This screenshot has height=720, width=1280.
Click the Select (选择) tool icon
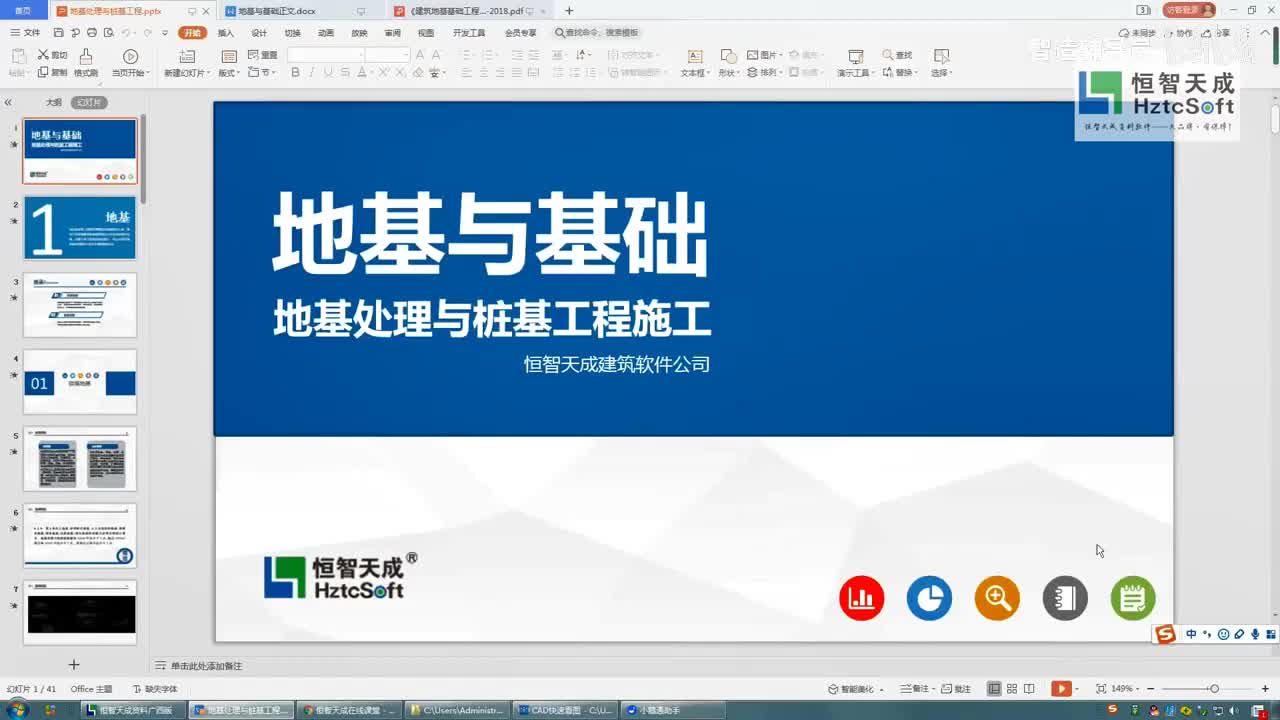coord(941,57)
